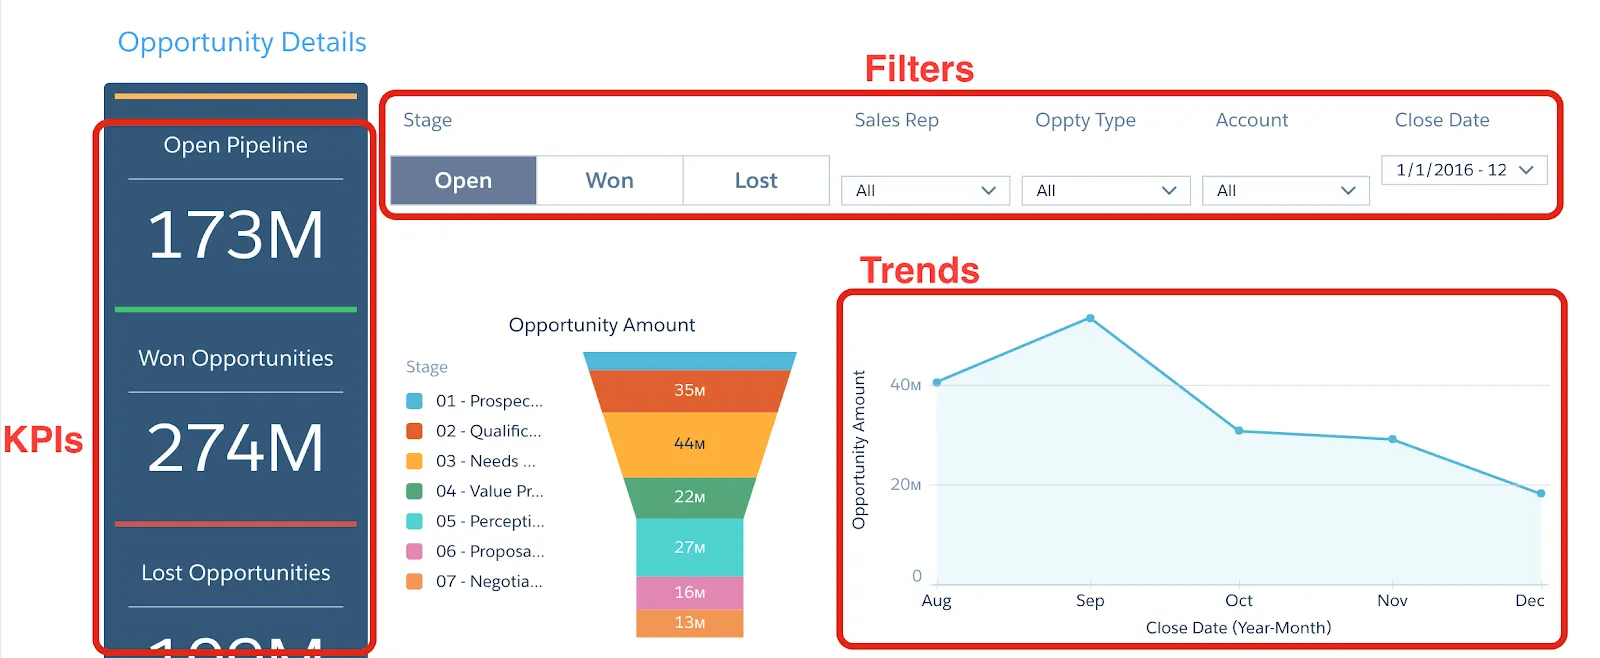Select the "07 - Negotia..." legend item

pos(416,580)
